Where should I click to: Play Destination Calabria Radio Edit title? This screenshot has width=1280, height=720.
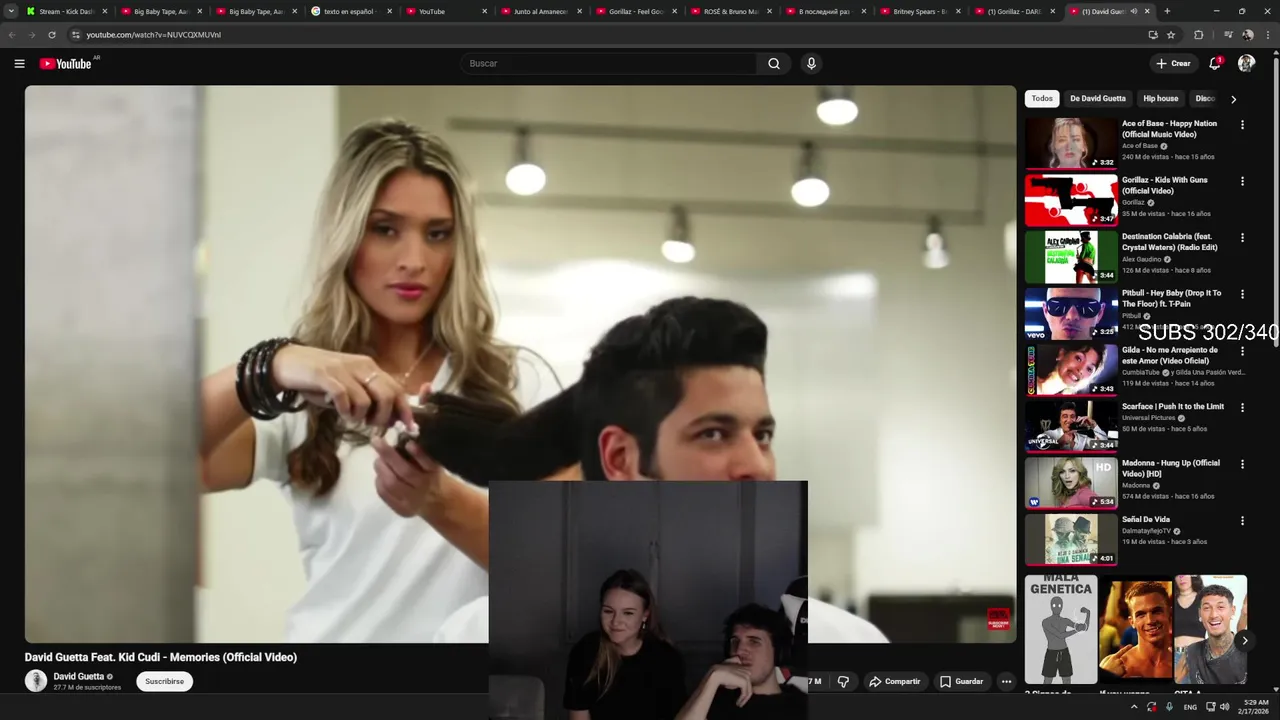1169,242
